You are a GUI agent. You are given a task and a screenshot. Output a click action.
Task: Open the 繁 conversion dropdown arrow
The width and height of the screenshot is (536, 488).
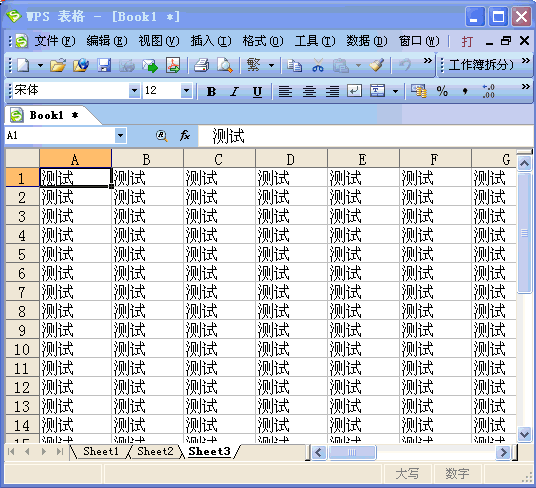coord(271,65)
